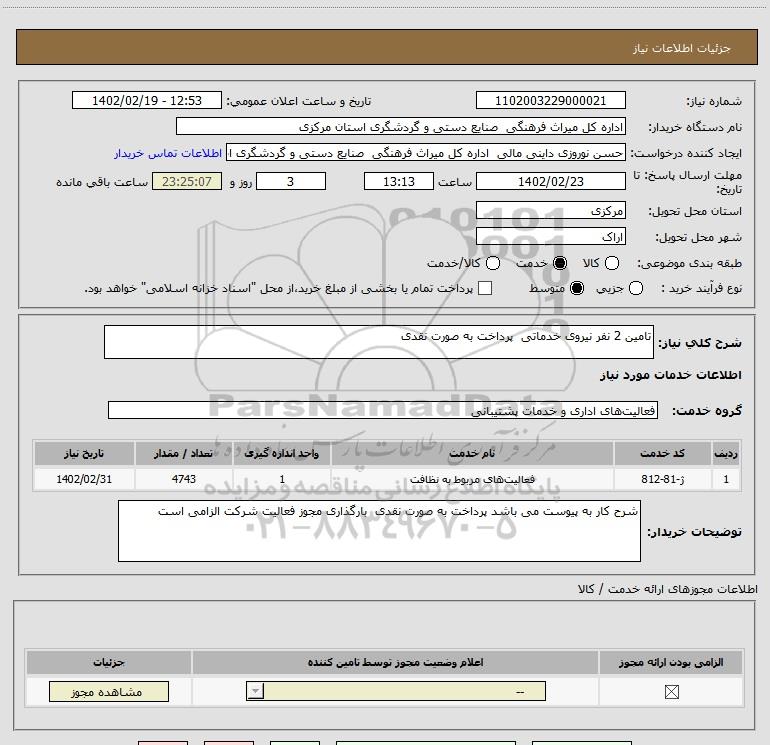
Task: Click the کد خدمت column header
Action: [x=662, y=453]
